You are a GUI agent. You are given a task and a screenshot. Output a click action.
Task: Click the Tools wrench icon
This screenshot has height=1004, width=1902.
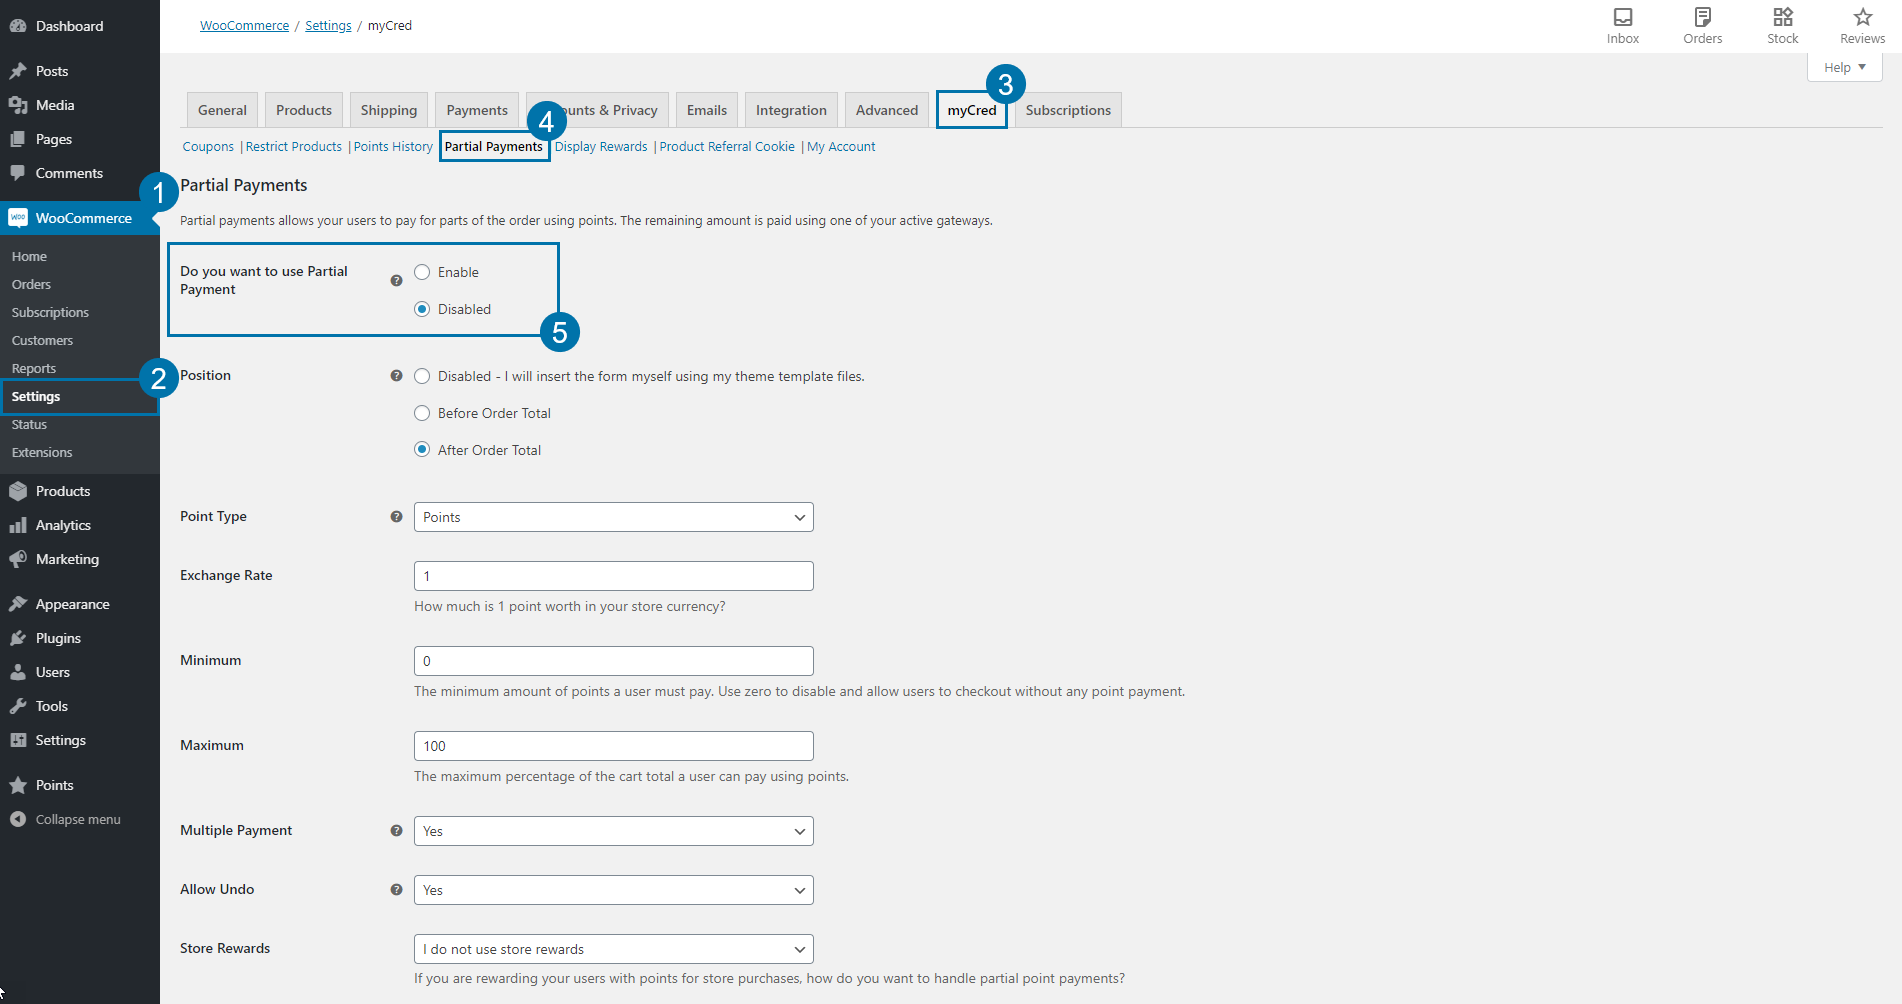(18, 706)
